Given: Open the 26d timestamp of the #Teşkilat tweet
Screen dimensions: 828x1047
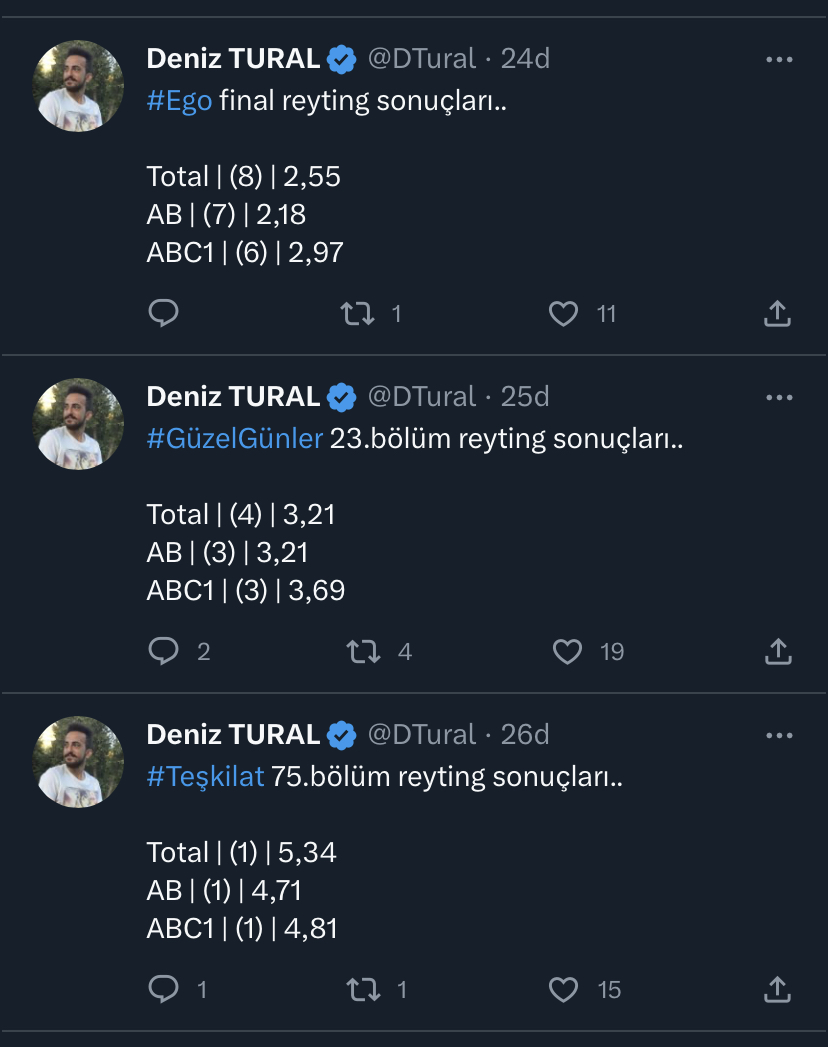Looking at the screenshot, I should 525,735.
